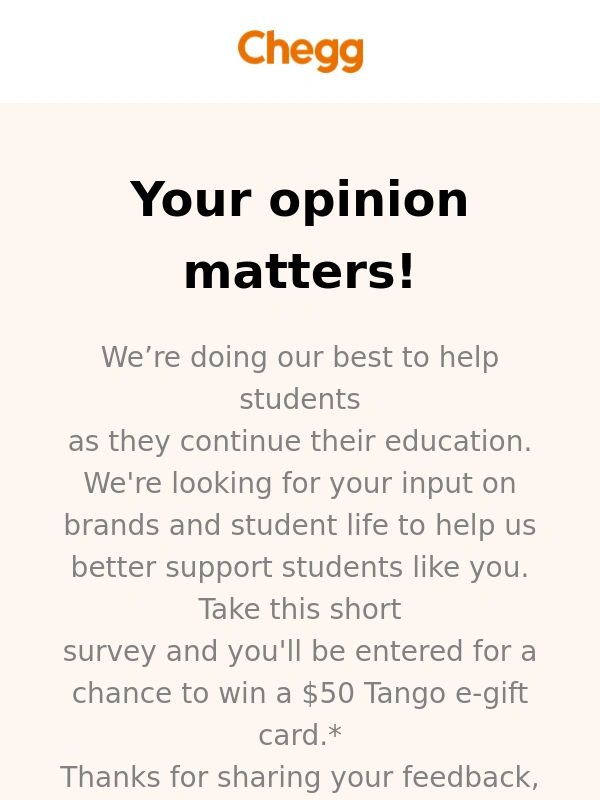The width and height of the screenshot is (600, 800).
Task: Click the phrase "student life to help us"
Action: point(384,526)
